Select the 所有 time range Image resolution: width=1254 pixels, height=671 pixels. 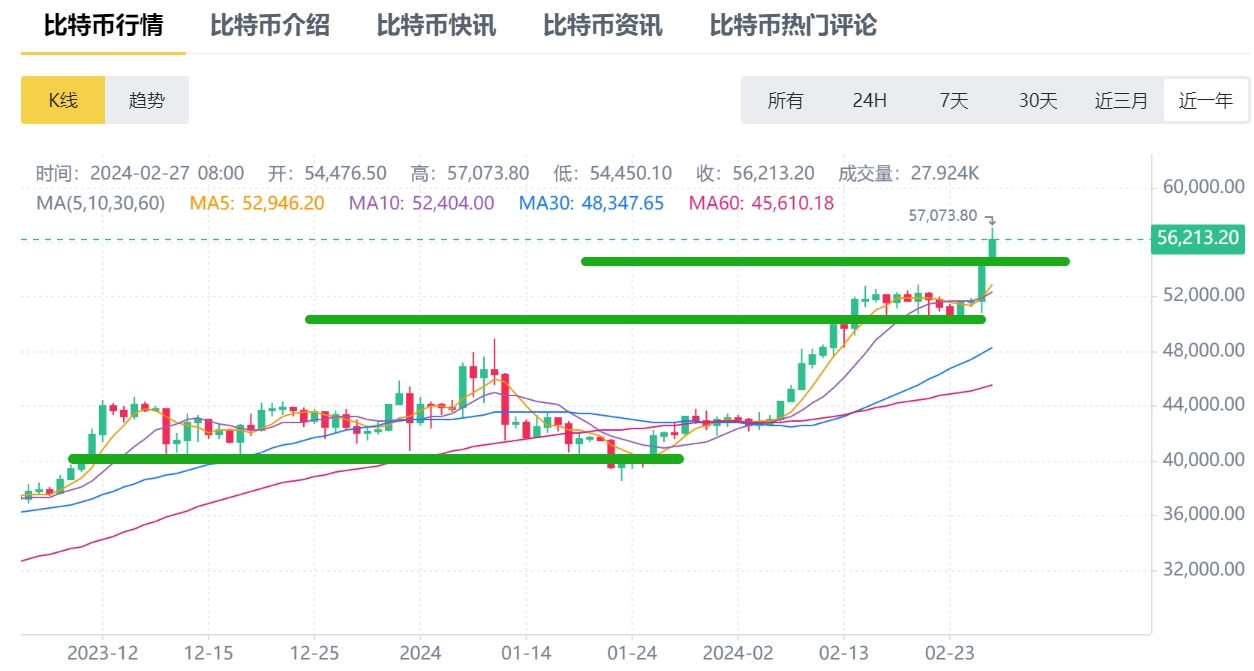click(x=785, y=100)
